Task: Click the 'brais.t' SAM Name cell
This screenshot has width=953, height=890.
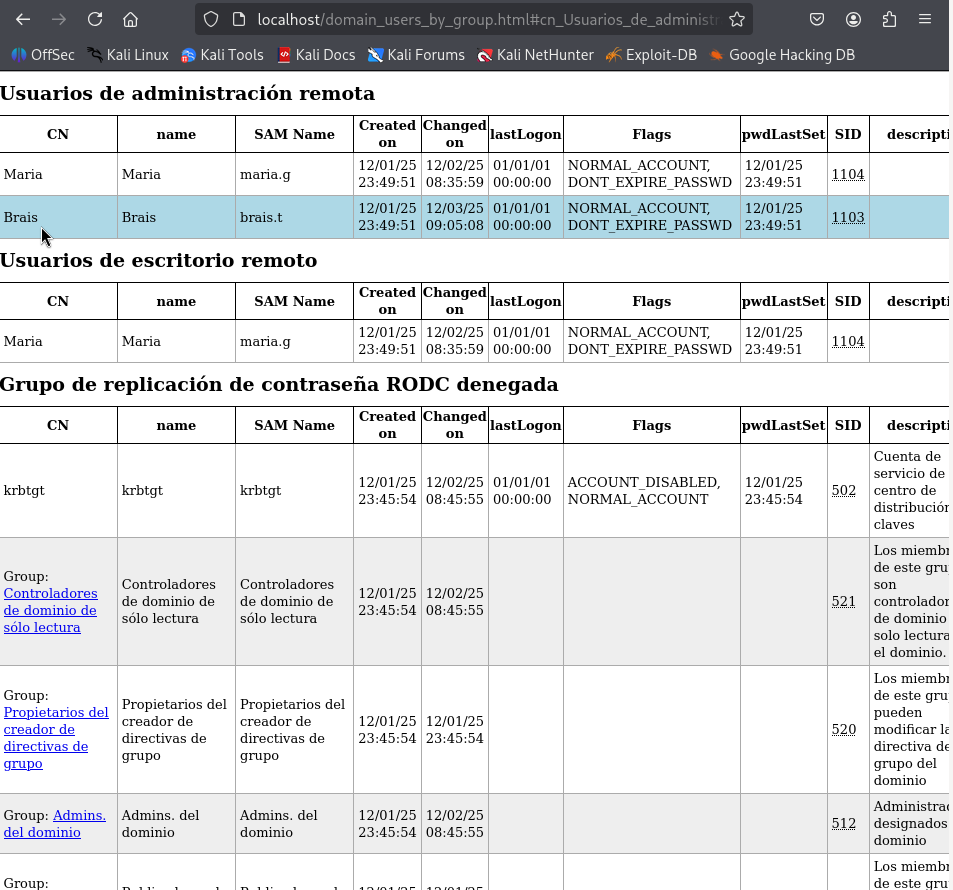Action: pos(294,217)
